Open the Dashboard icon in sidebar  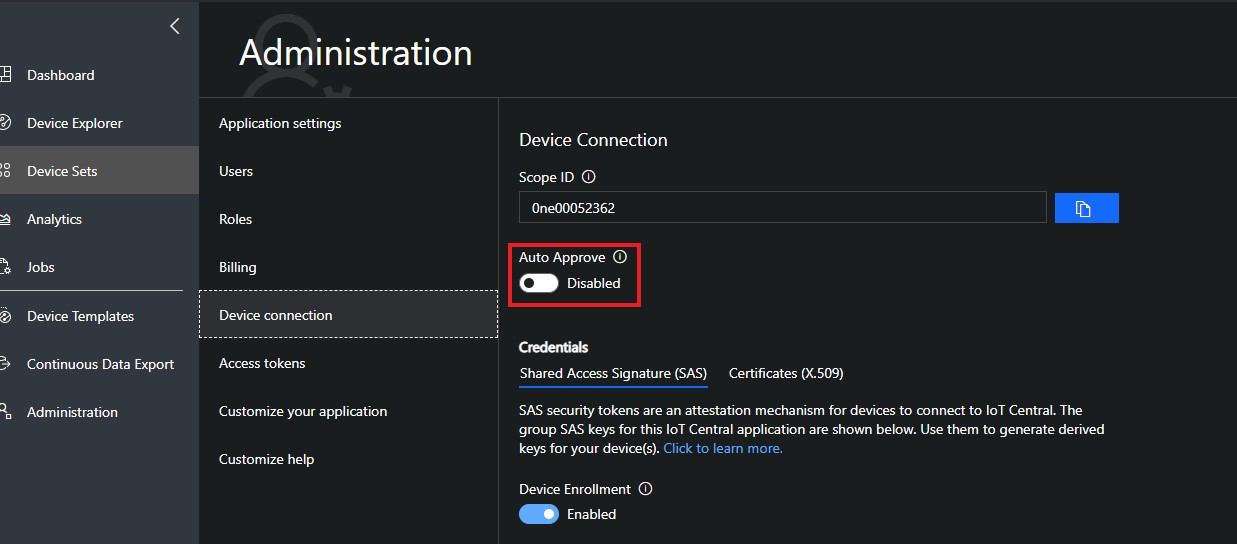5,75
